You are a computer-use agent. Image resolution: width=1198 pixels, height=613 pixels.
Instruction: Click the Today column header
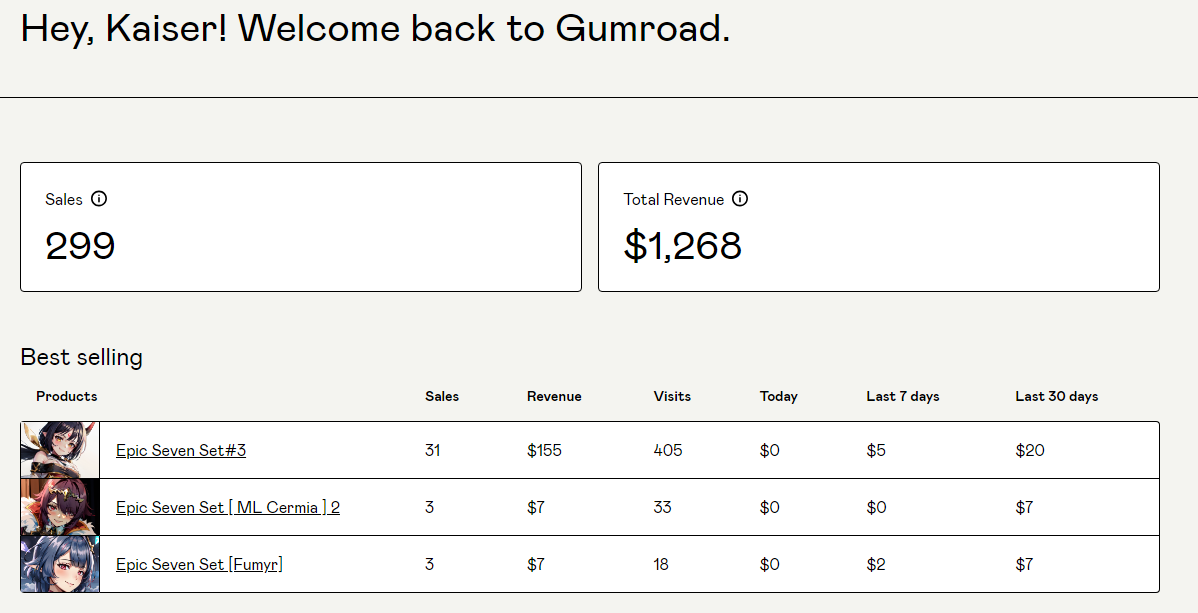click(x=779, y=397)
